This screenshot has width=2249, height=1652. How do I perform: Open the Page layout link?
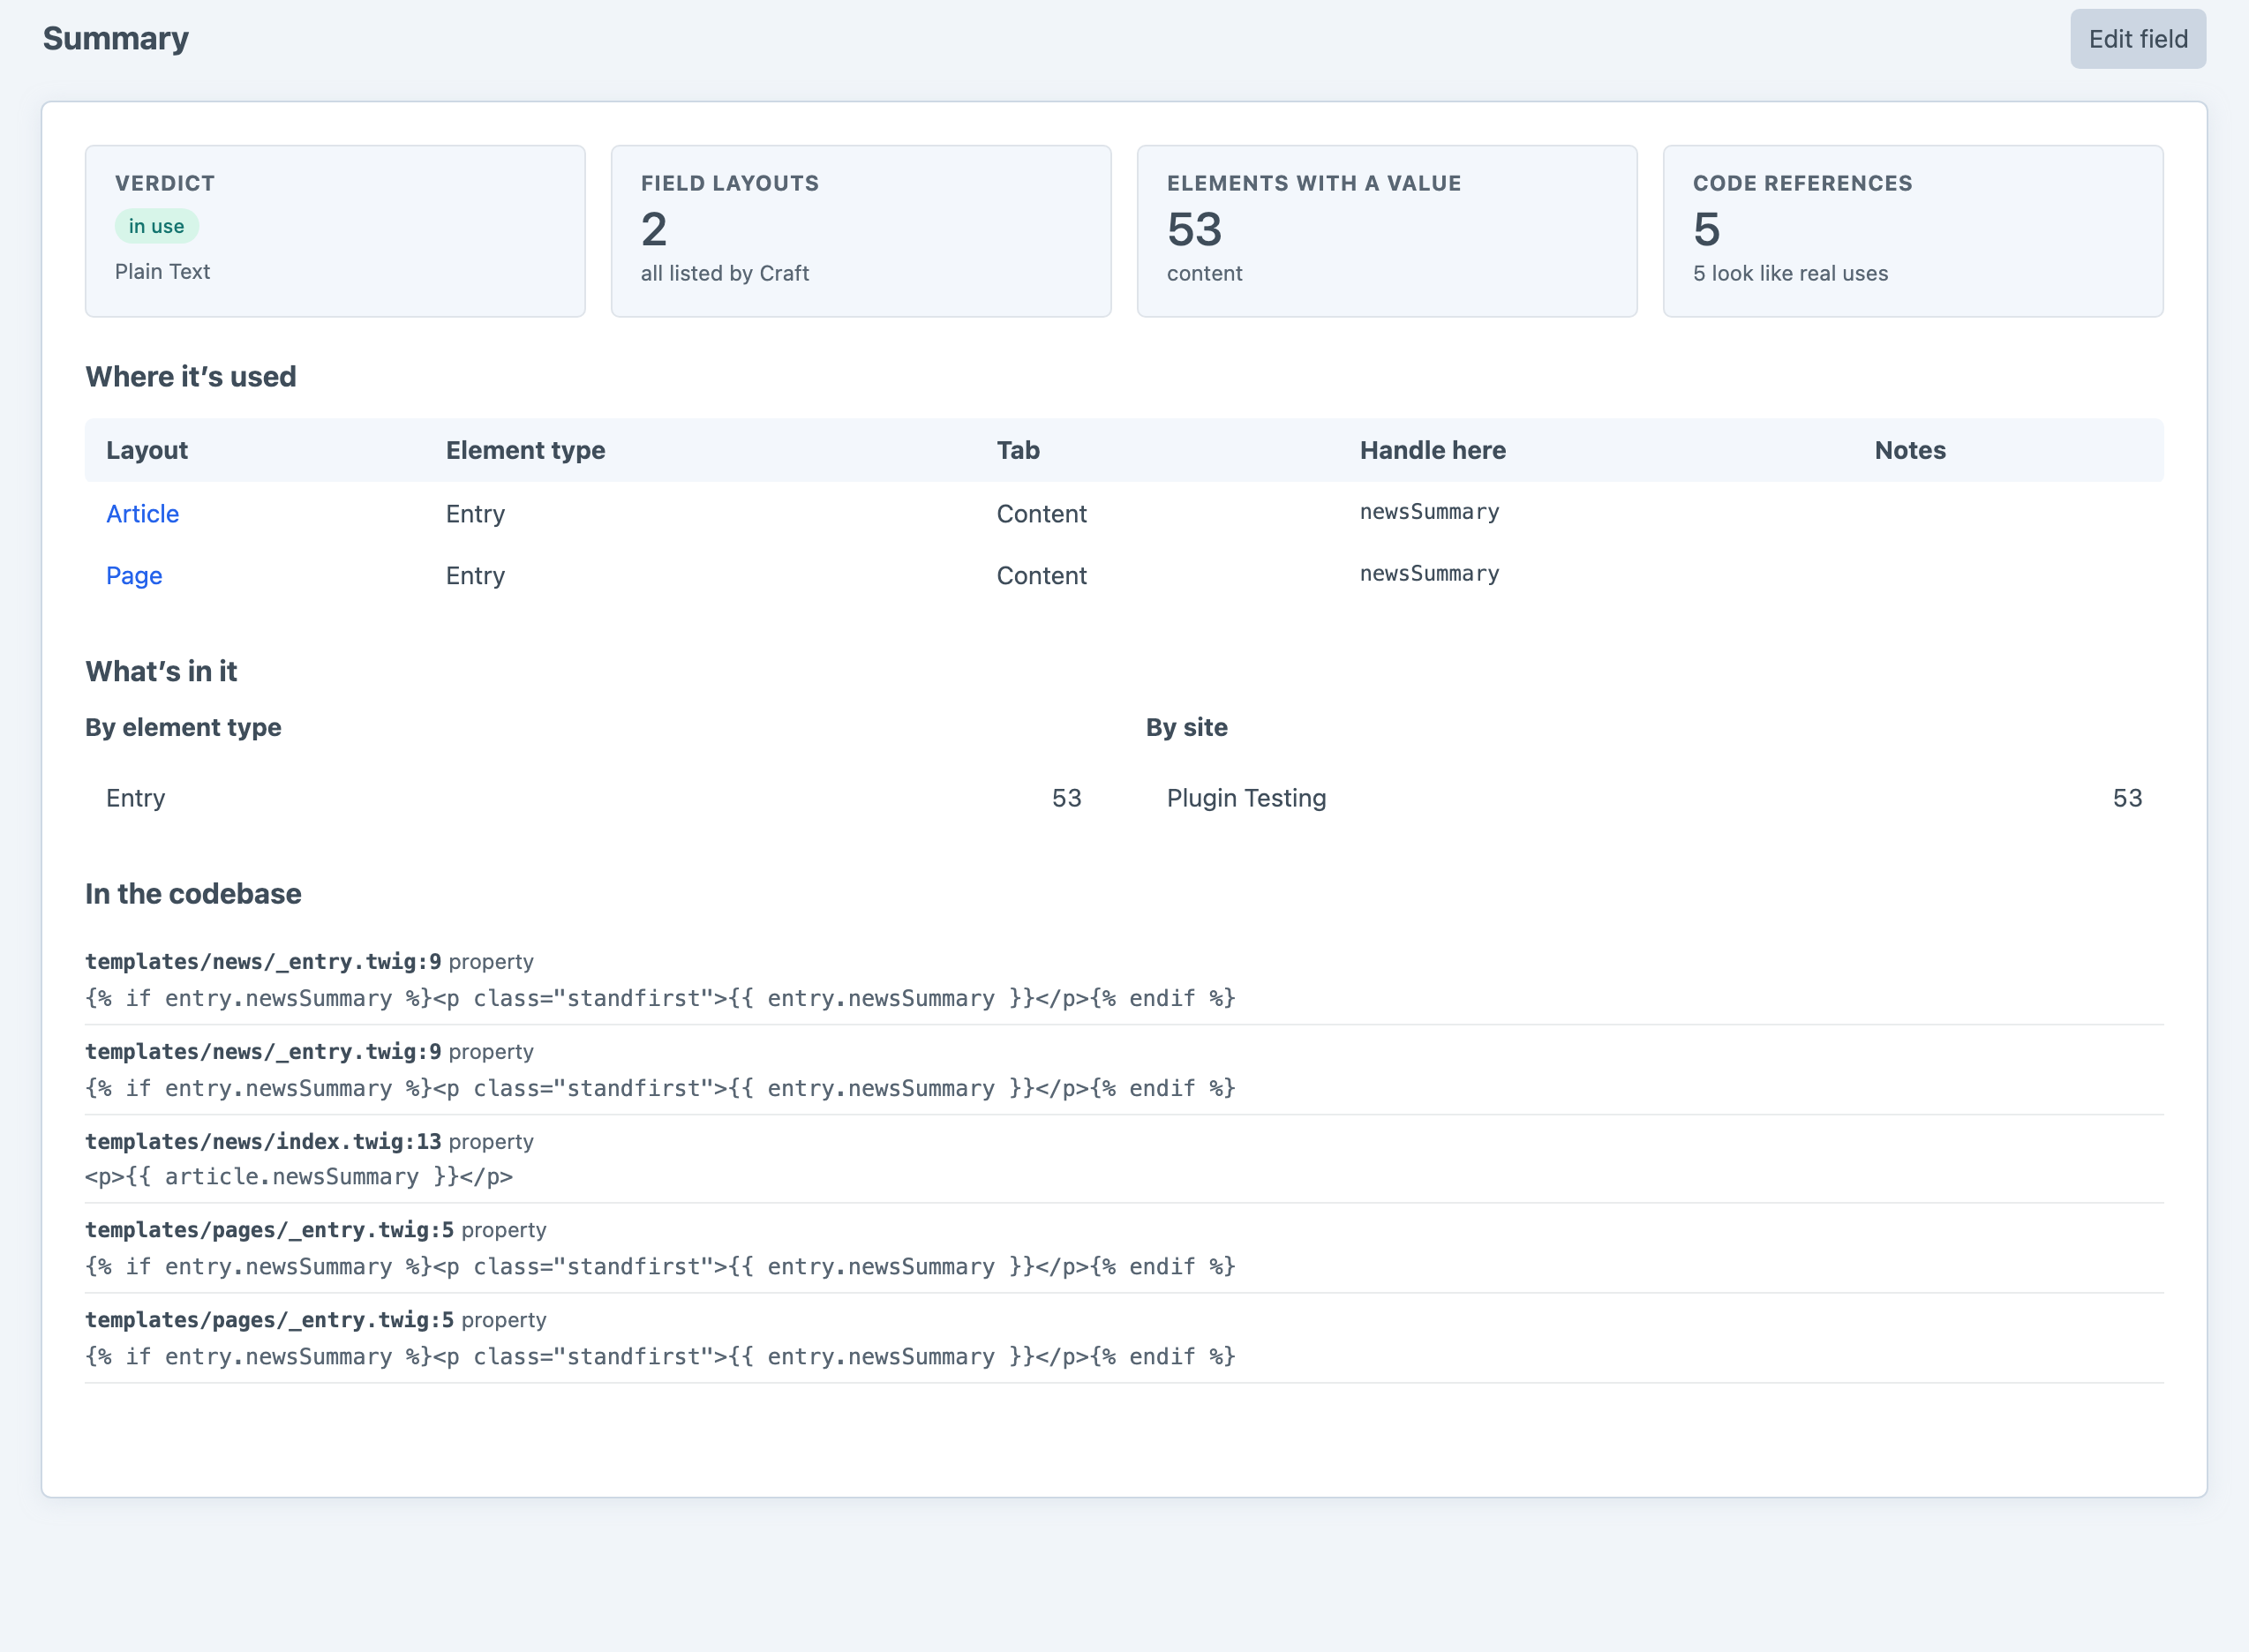[134, 576]
